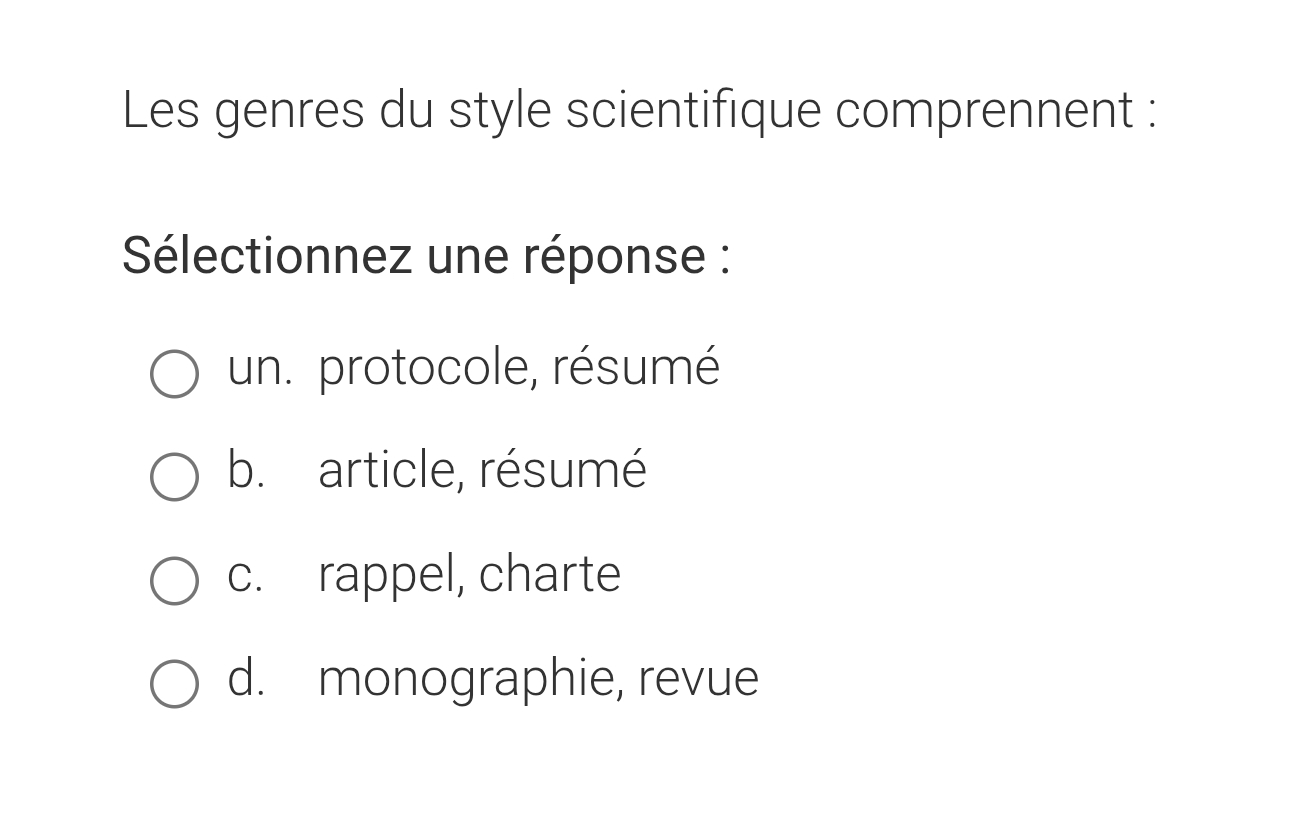This screenshot has height=818, width=1313.
Task: Click the word 'charte' in option c
Action: pyautogui.click(x=549, y=574)
